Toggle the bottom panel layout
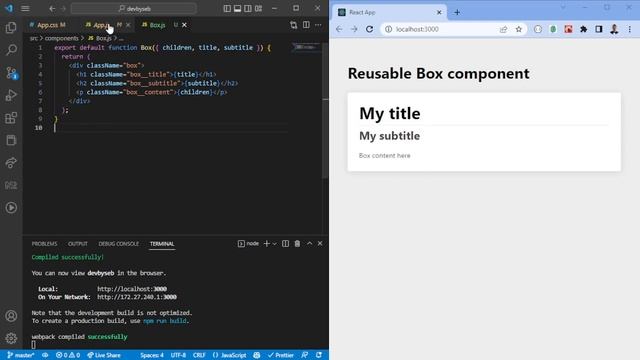This screenshot has width=640, height=360. tap(237, 8)
